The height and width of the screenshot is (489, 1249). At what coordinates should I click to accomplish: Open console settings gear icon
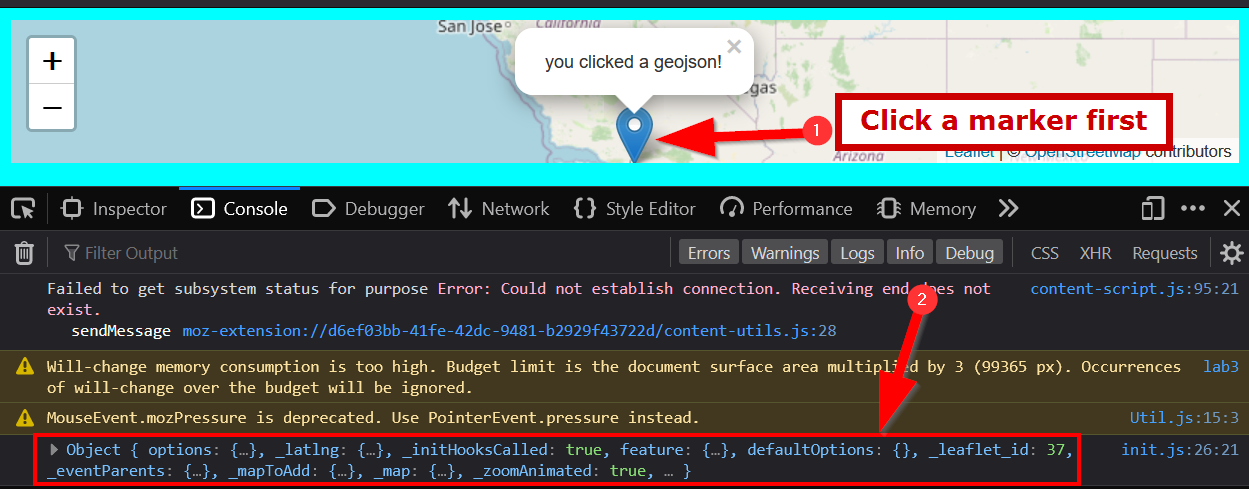pos(1232,253)
